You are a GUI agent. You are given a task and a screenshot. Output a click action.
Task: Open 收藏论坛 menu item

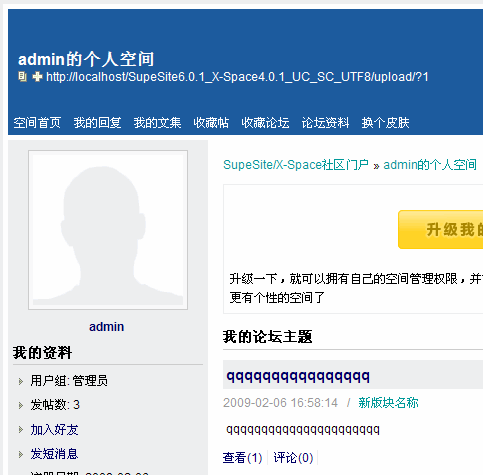click(x=265, y=123)
